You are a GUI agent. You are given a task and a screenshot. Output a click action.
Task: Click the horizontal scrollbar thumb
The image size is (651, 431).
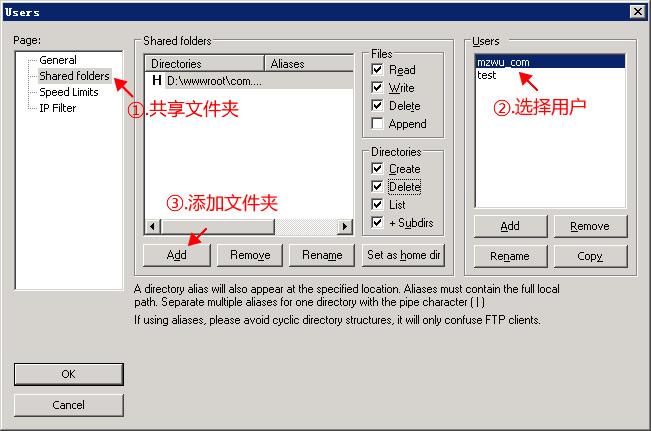pos(218,226)
